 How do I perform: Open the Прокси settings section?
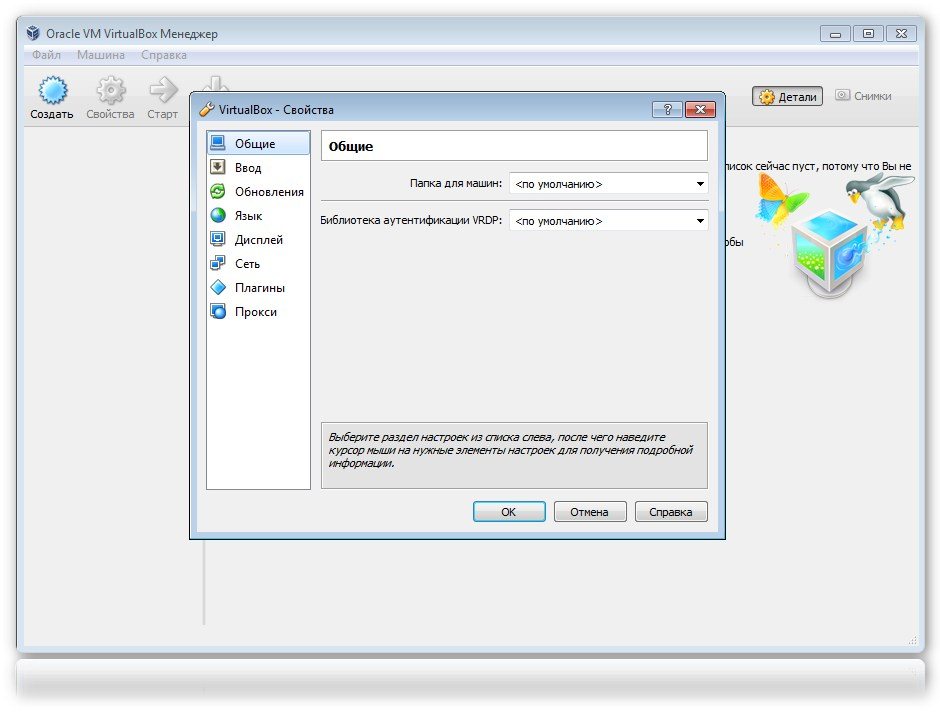click(255, 312)
